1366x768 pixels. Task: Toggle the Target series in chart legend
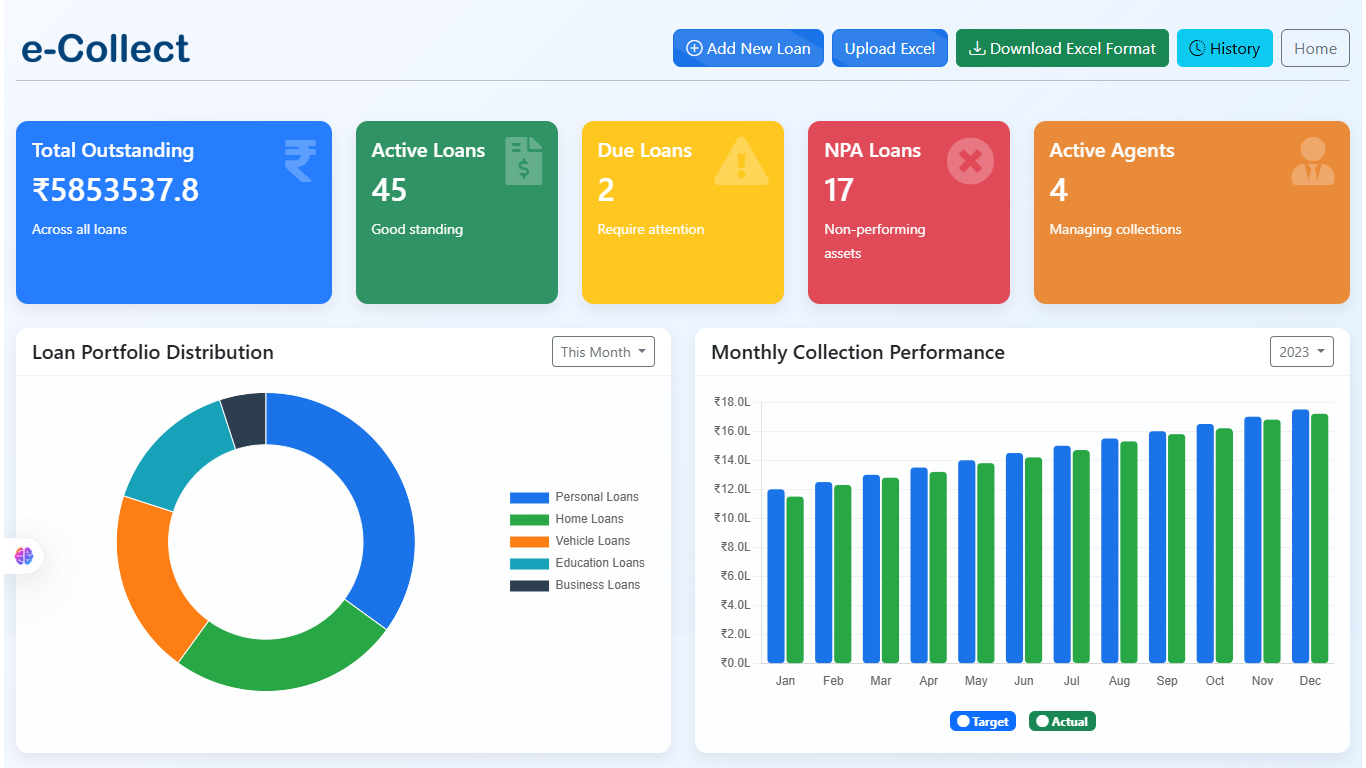(982, 721)
